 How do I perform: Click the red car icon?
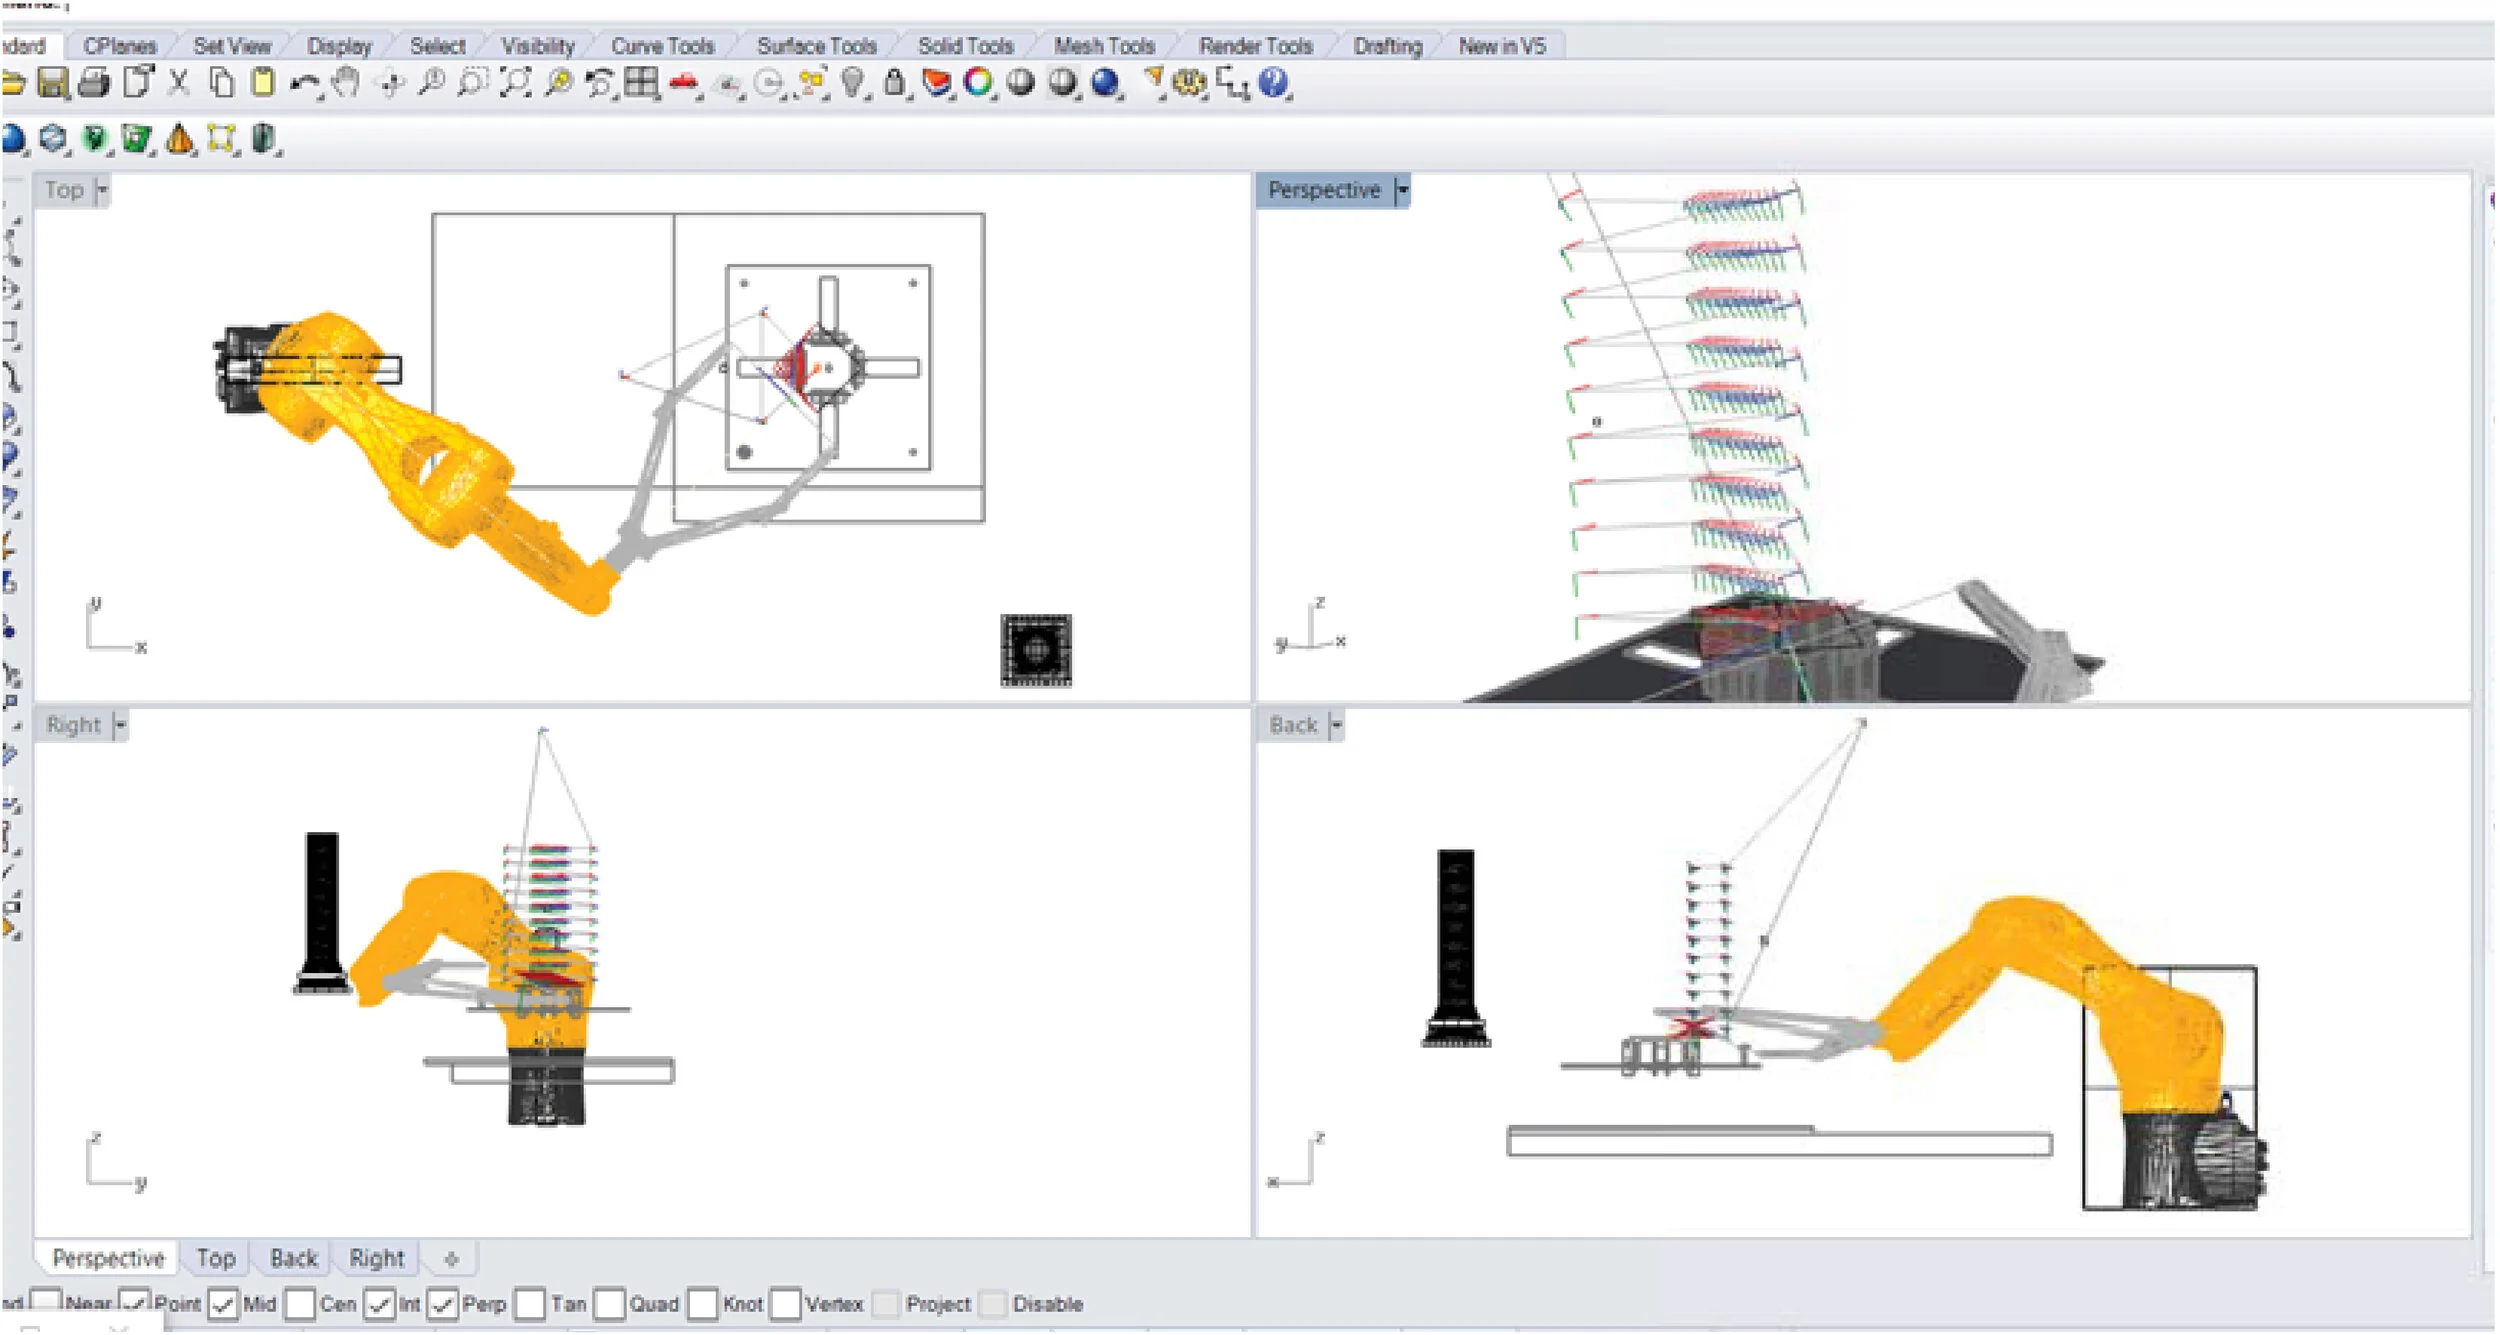coord(684,84)
